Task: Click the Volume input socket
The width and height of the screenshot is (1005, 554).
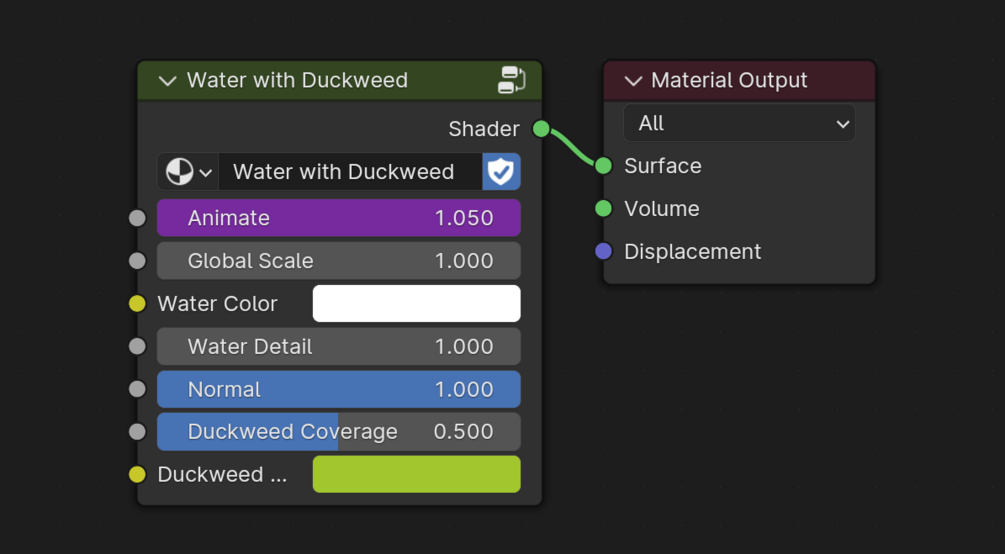Action: [603, 209]
